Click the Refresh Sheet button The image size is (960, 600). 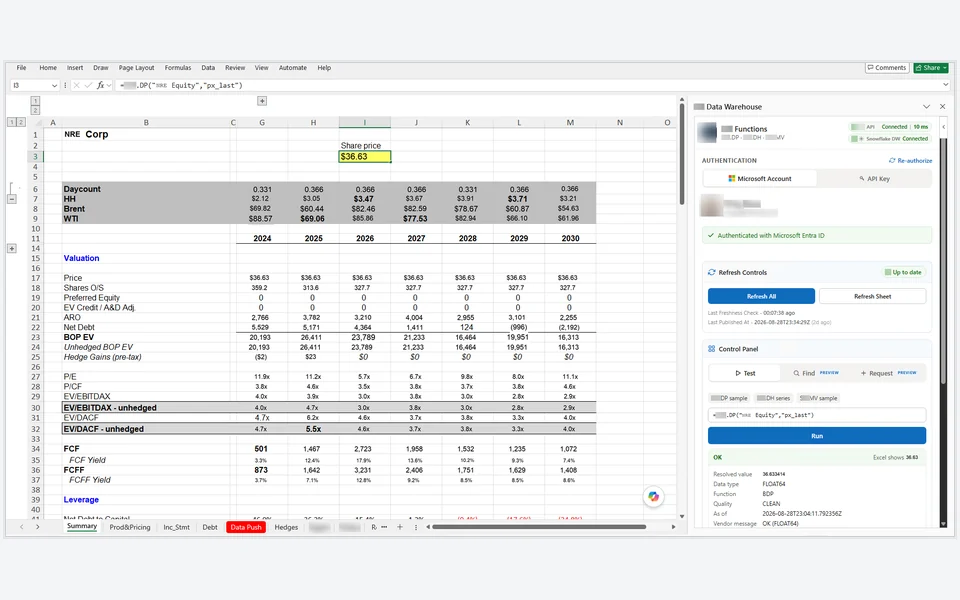click(x=872, y=296)
